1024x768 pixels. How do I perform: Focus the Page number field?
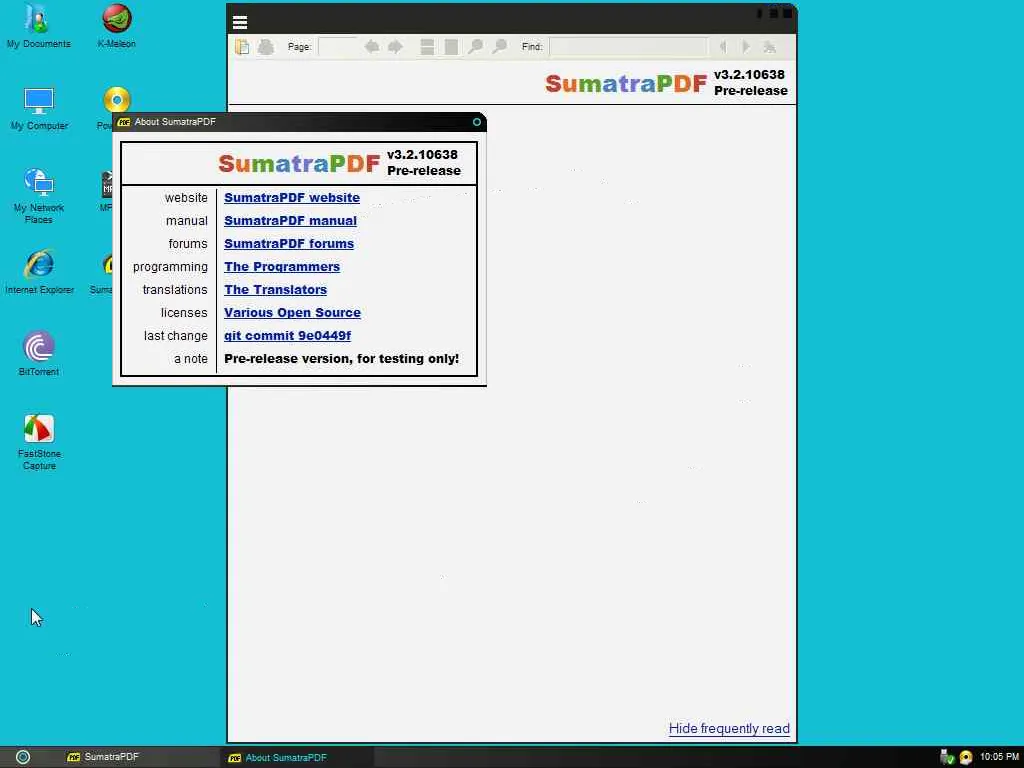[x=338, y=47]
